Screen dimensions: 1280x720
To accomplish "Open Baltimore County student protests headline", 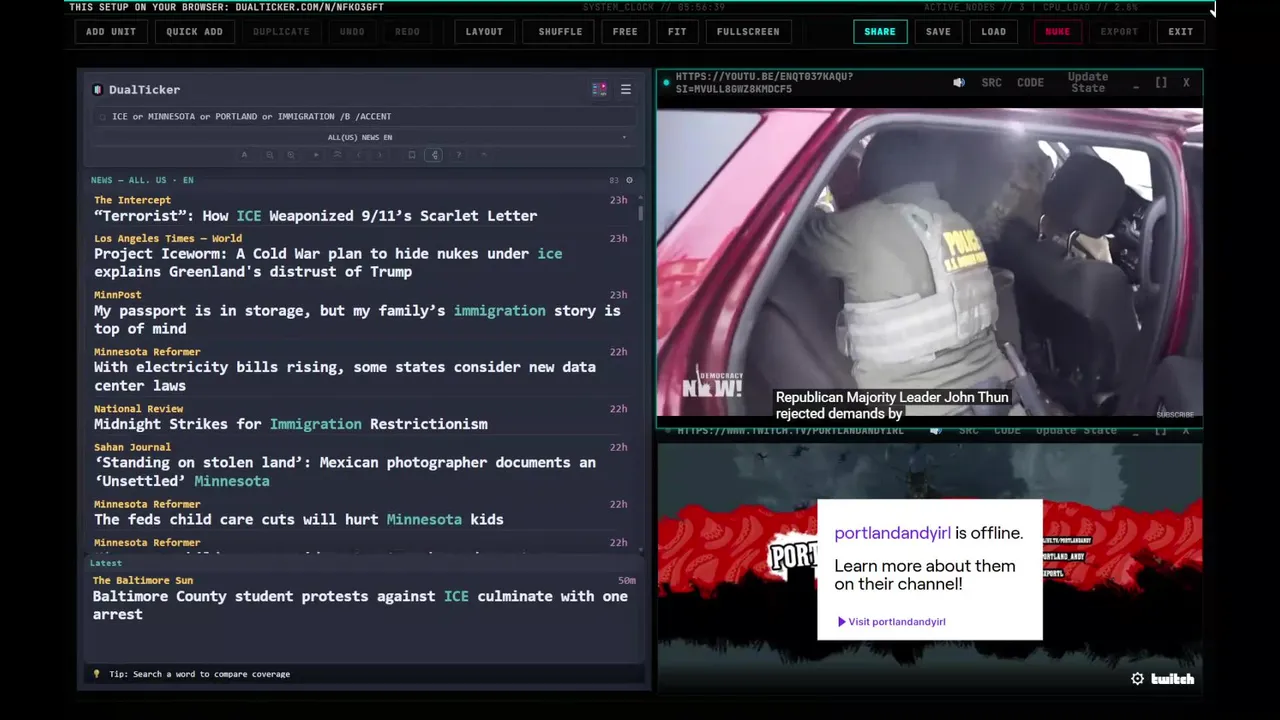I will [360, 605].
